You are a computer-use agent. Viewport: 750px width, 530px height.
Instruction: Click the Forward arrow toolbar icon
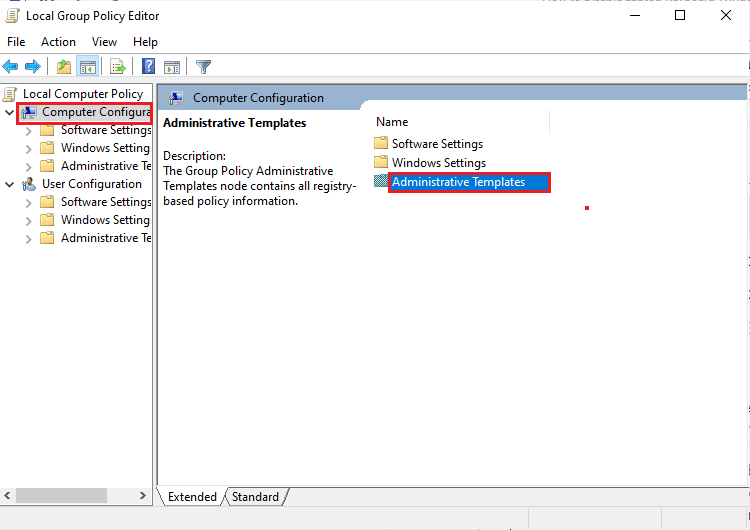(x=33, y=66)
